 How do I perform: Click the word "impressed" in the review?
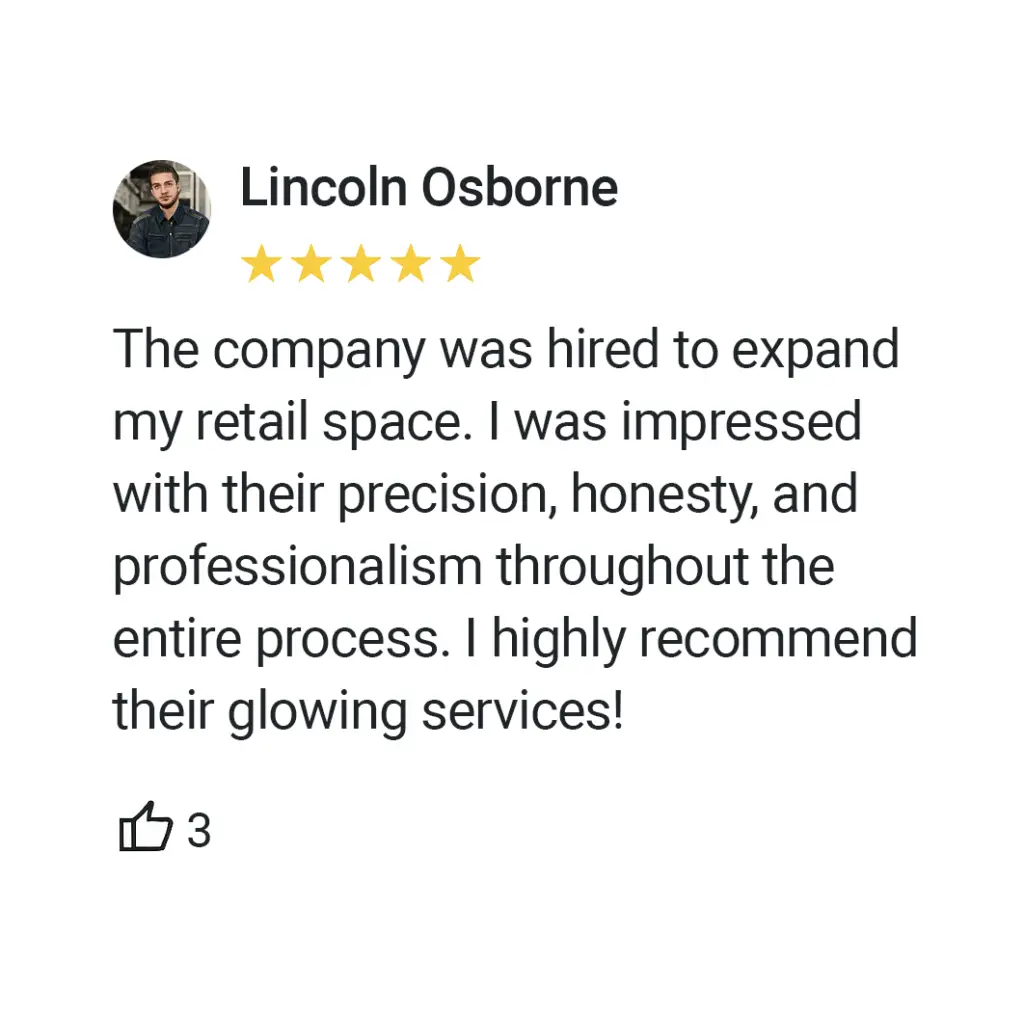click(741, 425)
